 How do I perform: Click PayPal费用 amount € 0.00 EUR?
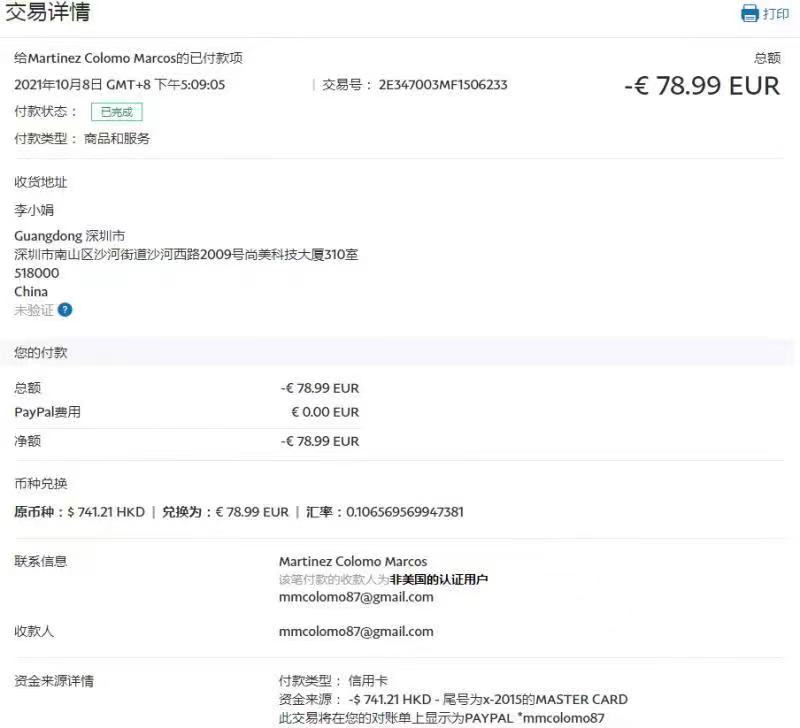[x=325, y=412]
